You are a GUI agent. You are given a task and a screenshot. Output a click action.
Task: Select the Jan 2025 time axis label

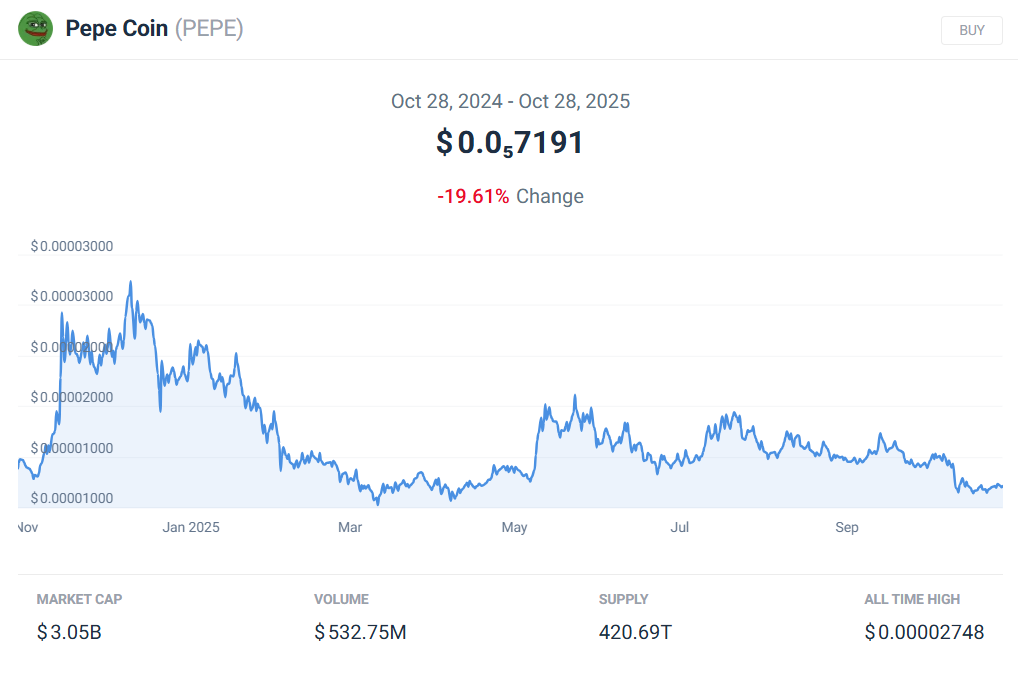pos(191,527)
